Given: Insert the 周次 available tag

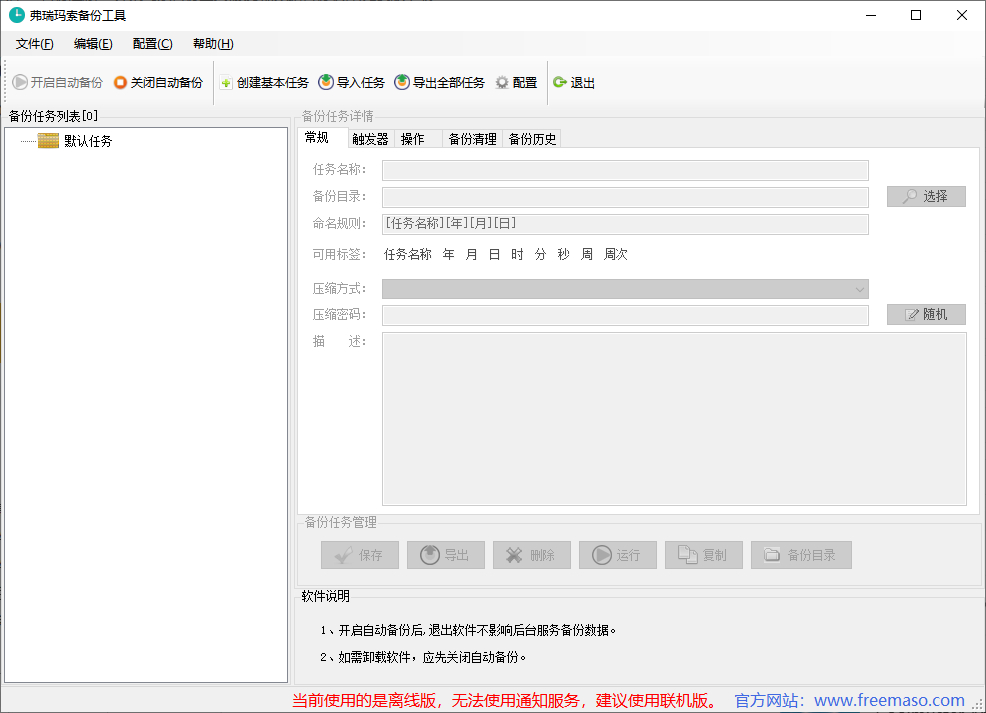Looking at the screenshot, I should 616,255.
